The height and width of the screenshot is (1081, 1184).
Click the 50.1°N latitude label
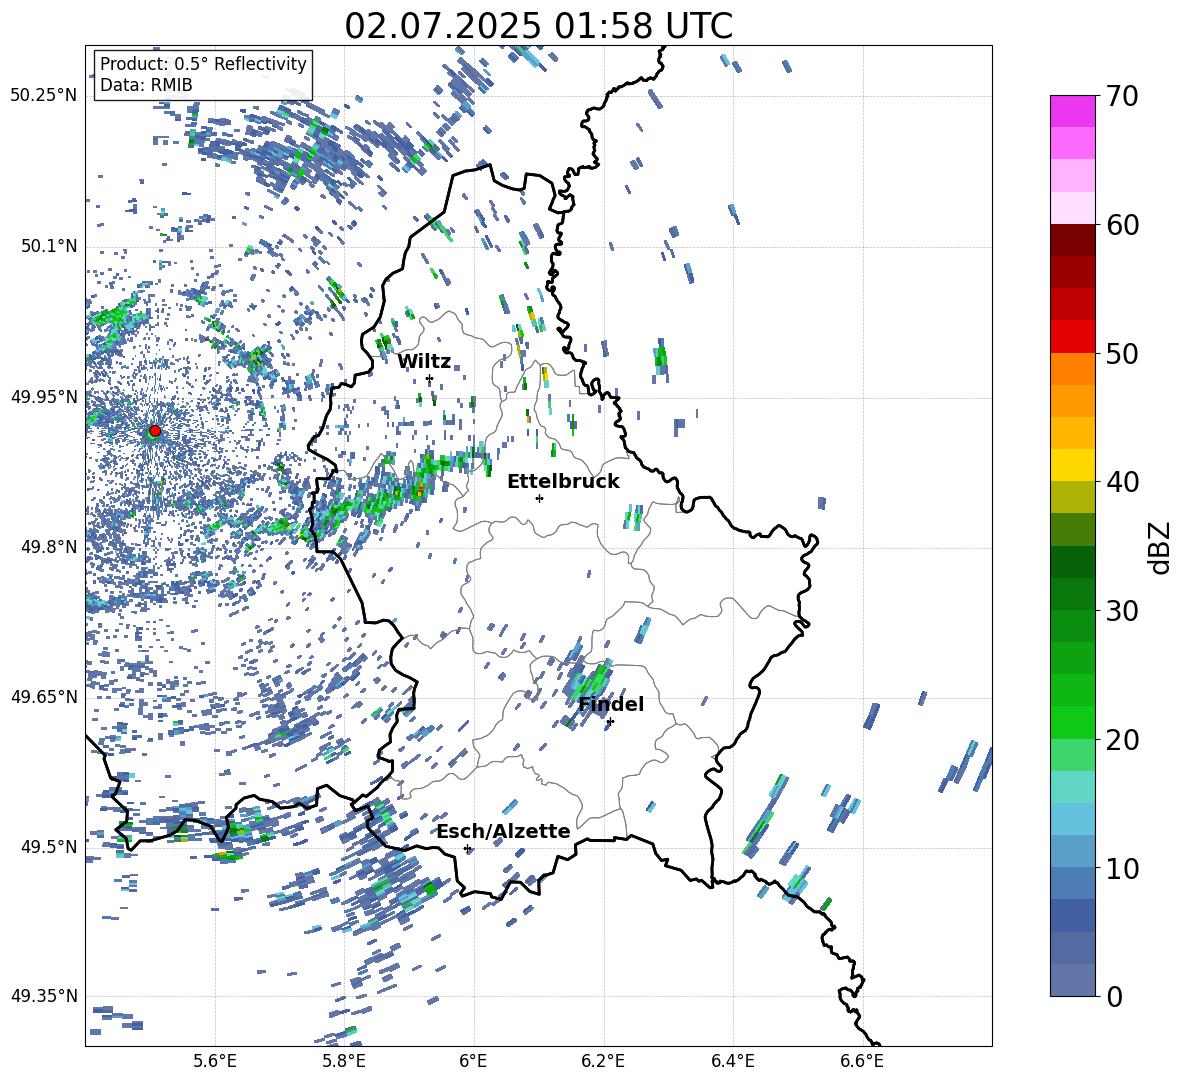[48, 246]
